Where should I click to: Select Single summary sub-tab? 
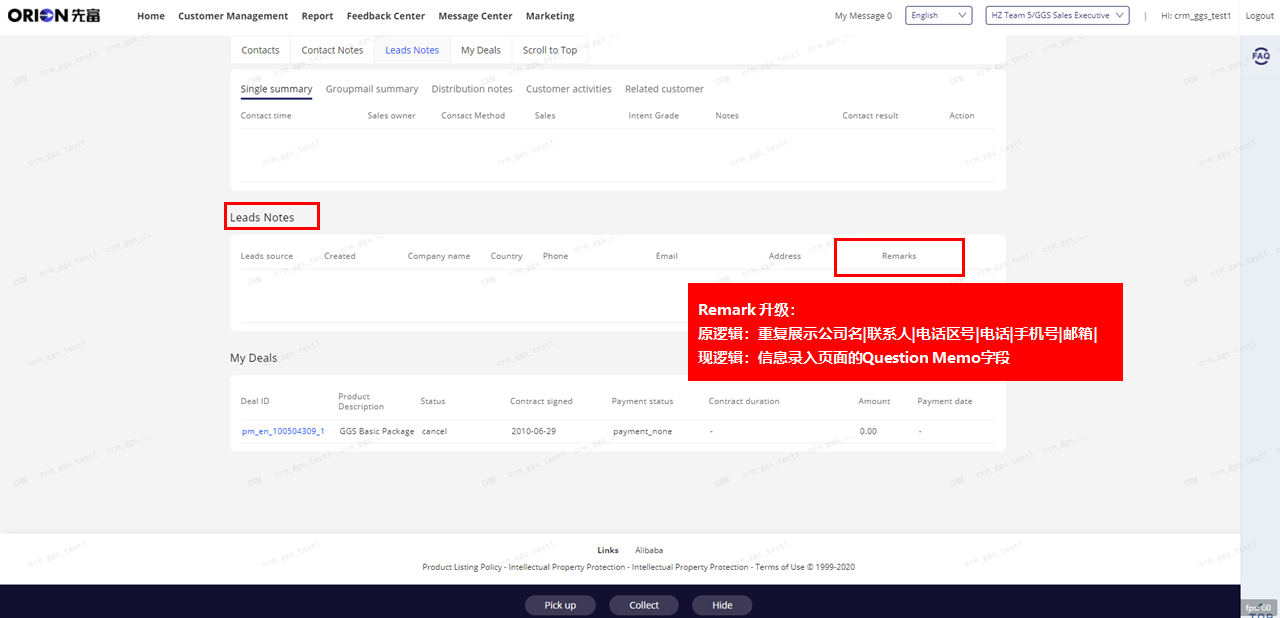pos(276,89)
